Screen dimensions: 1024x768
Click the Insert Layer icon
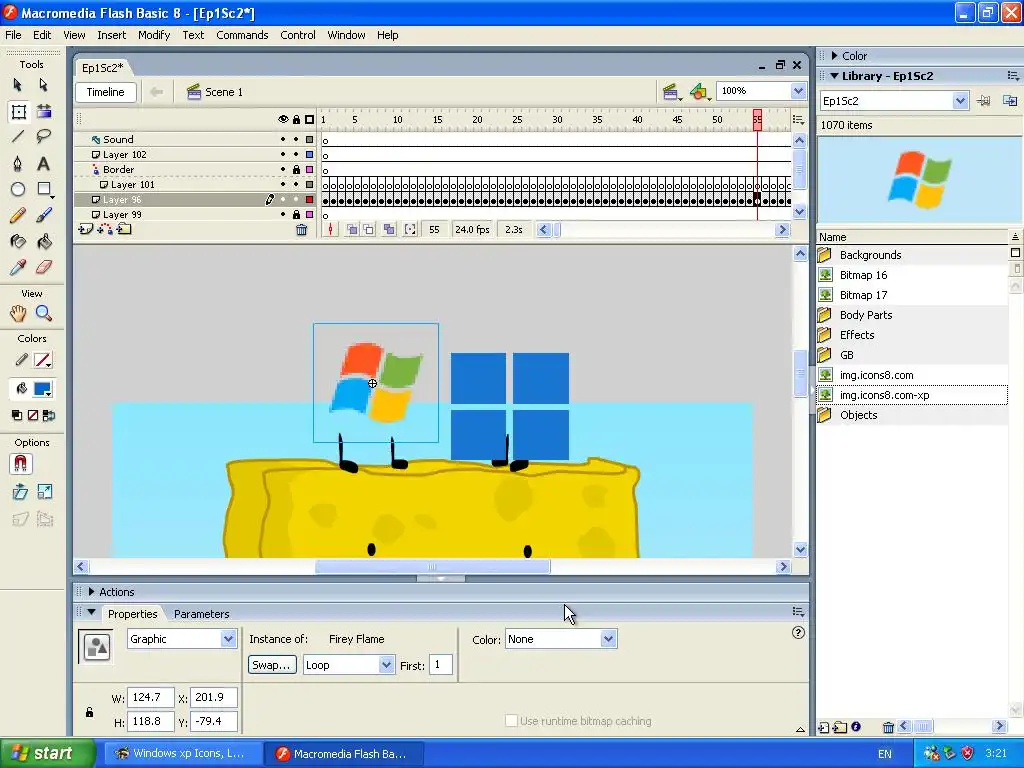(x=86, y=229)
